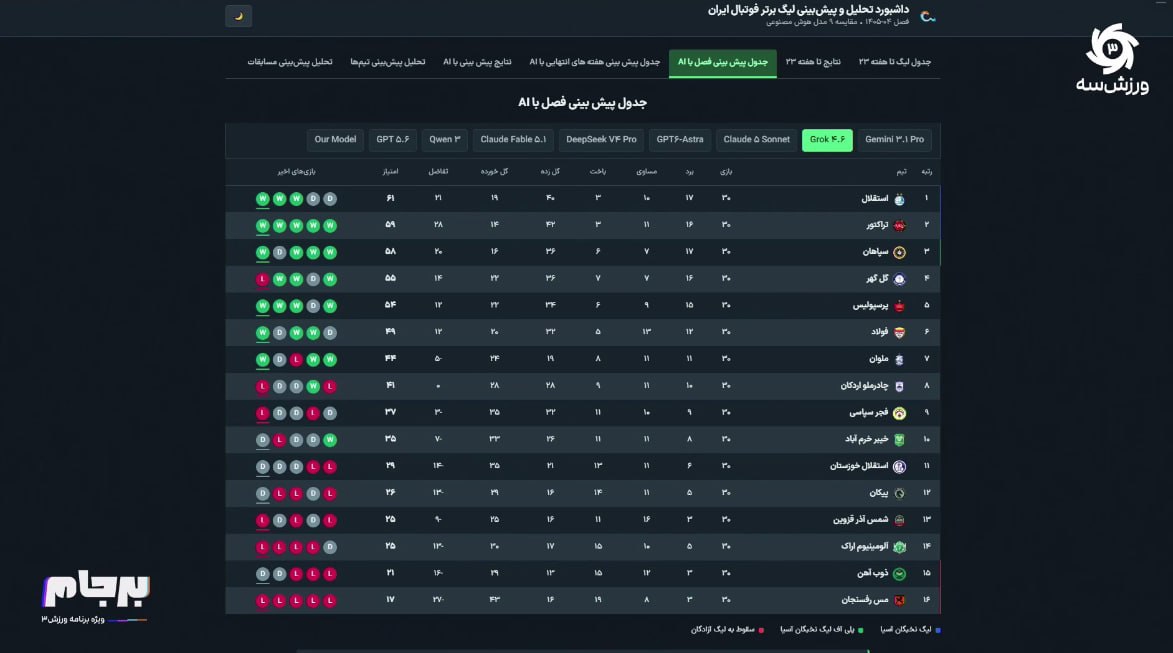
Task: Switch to 'جدول پیش بینی هفته های انتهایی با AI' tab
Action: pyautogui.click(x=595, y=62)
